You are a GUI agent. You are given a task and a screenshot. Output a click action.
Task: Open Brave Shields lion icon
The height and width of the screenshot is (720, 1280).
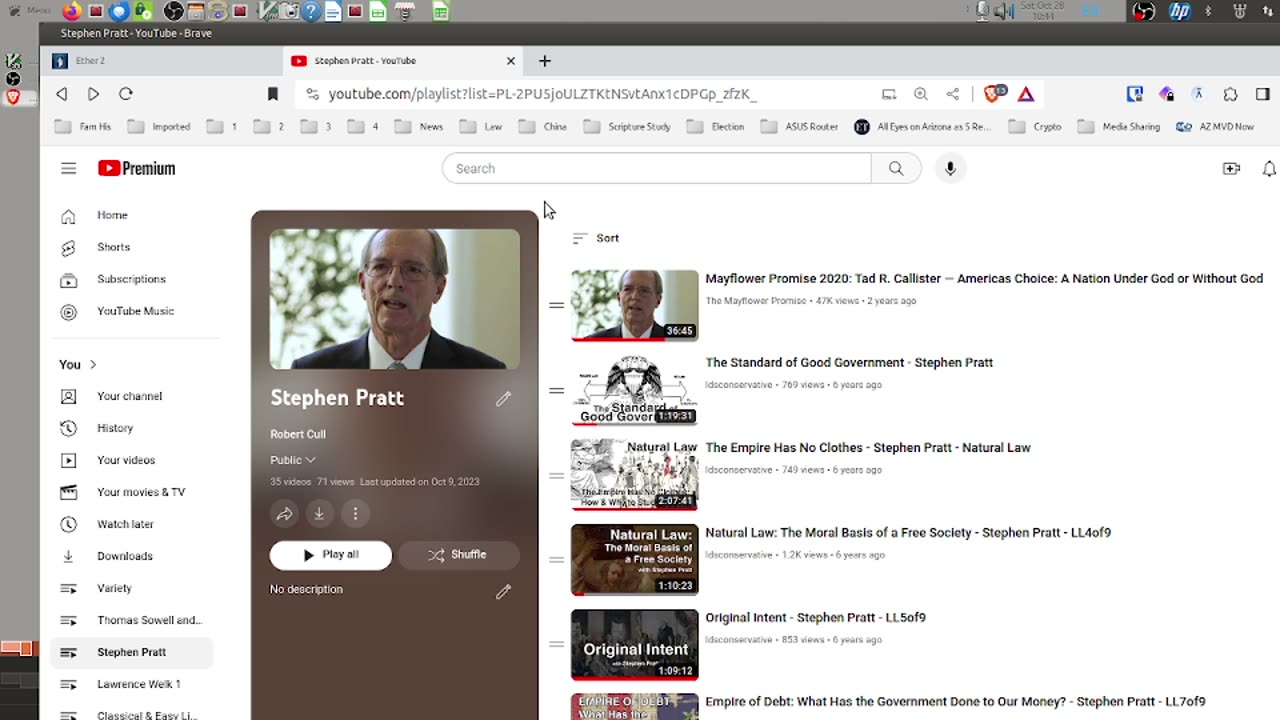click(992, 94)
